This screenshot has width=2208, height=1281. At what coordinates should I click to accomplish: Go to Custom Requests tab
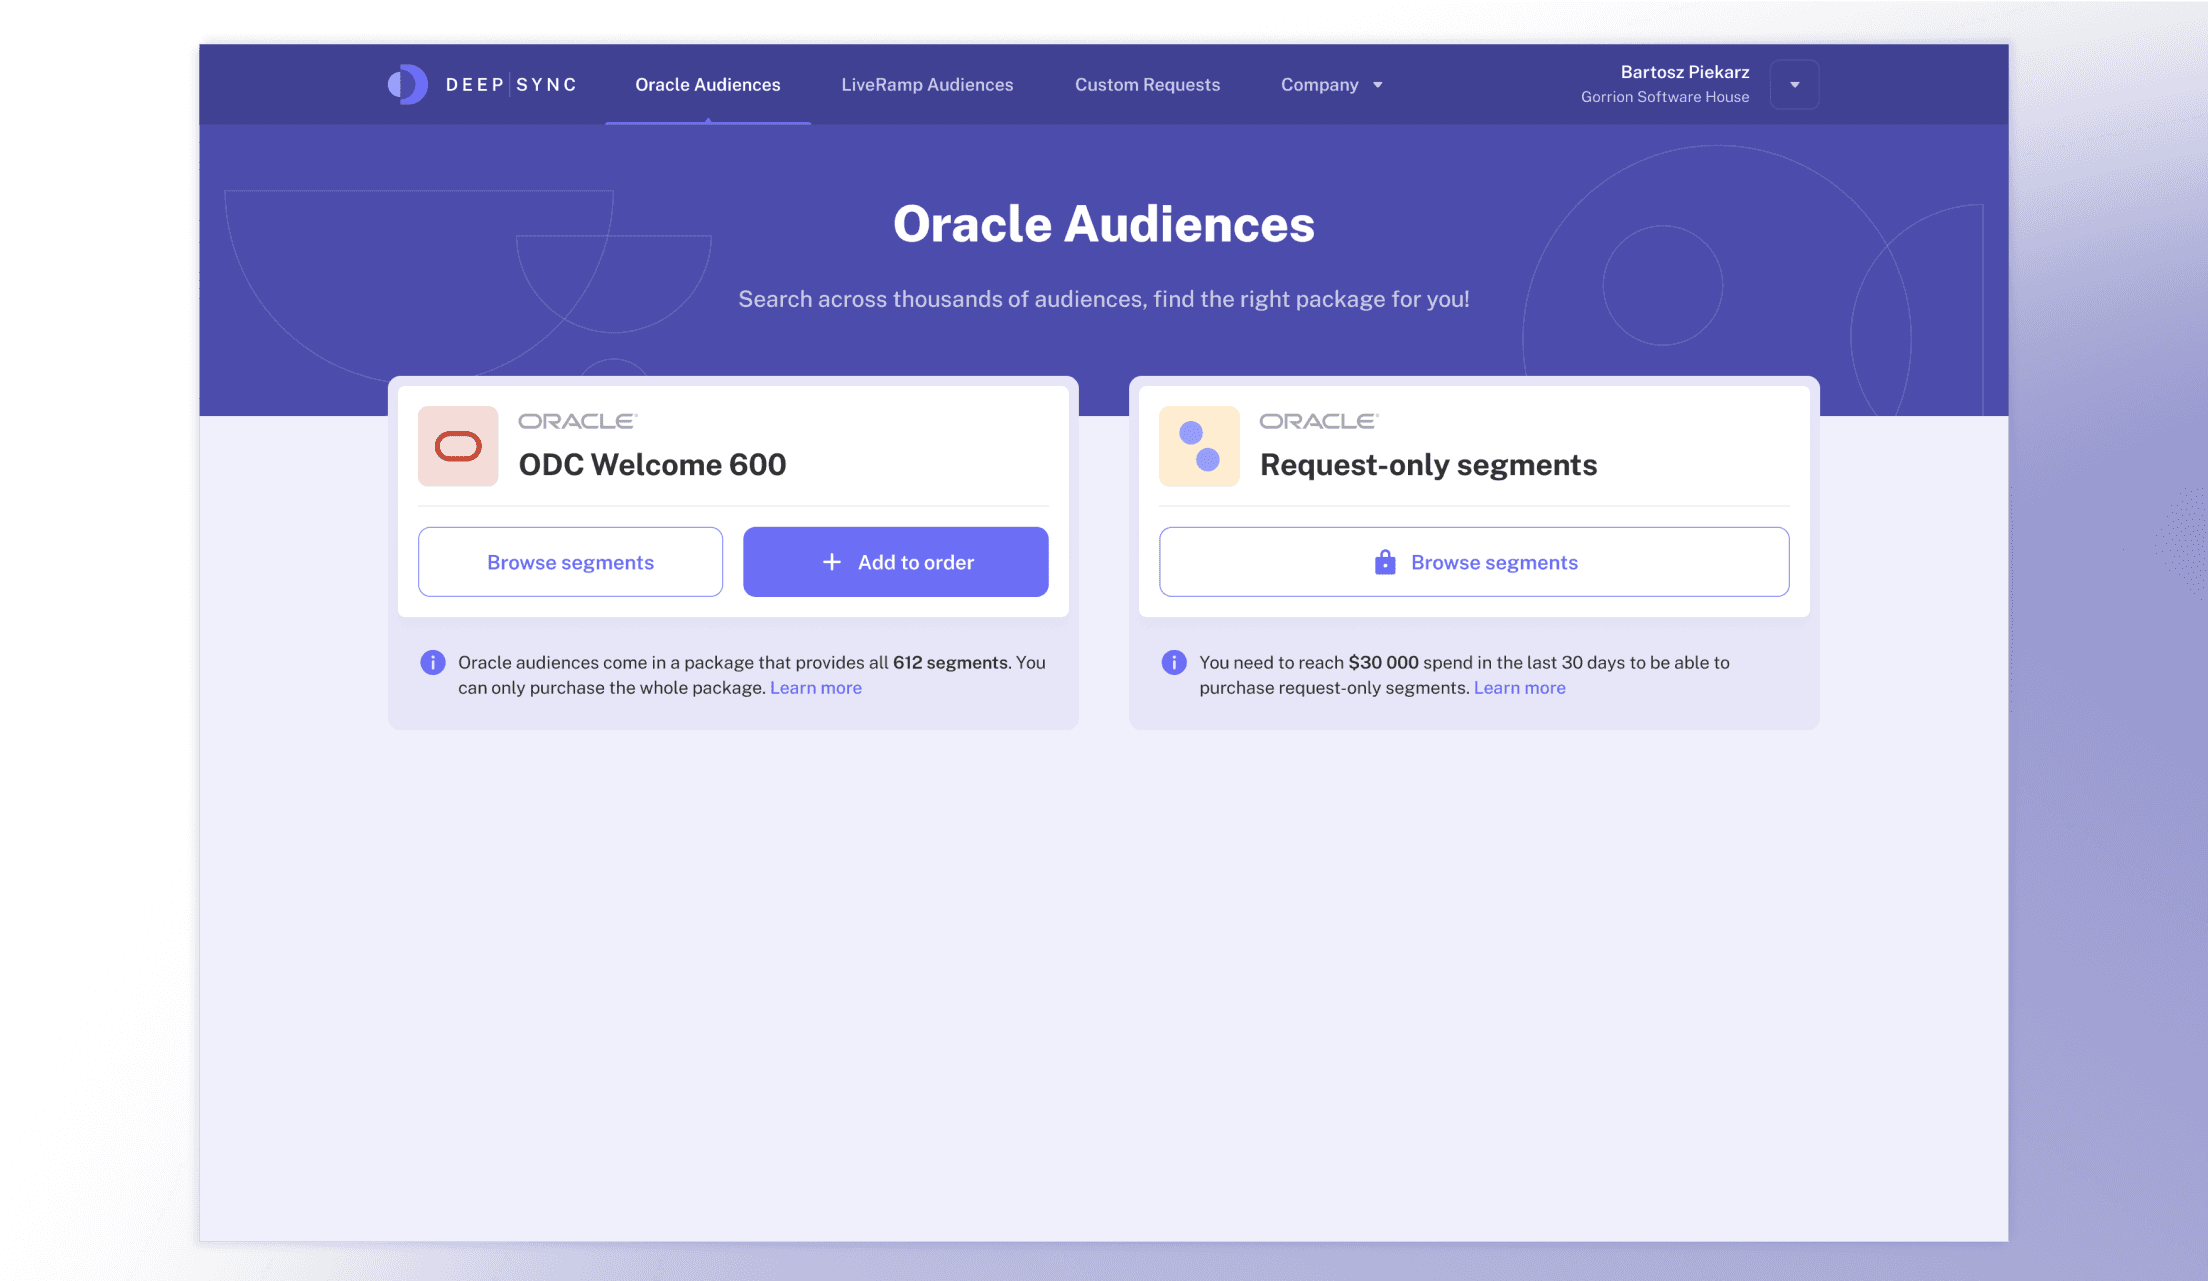(1147, 85)
